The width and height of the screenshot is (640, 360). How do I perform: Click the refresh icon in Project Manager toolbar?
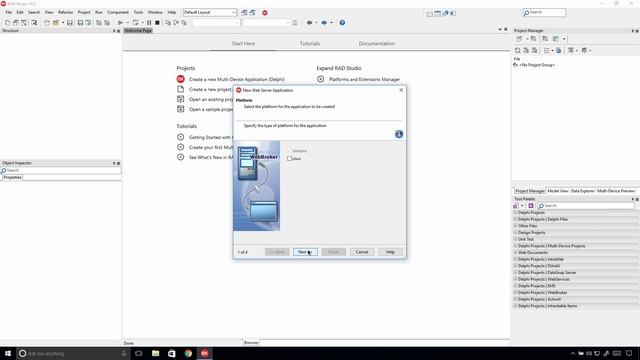click(x=518, y=50)
